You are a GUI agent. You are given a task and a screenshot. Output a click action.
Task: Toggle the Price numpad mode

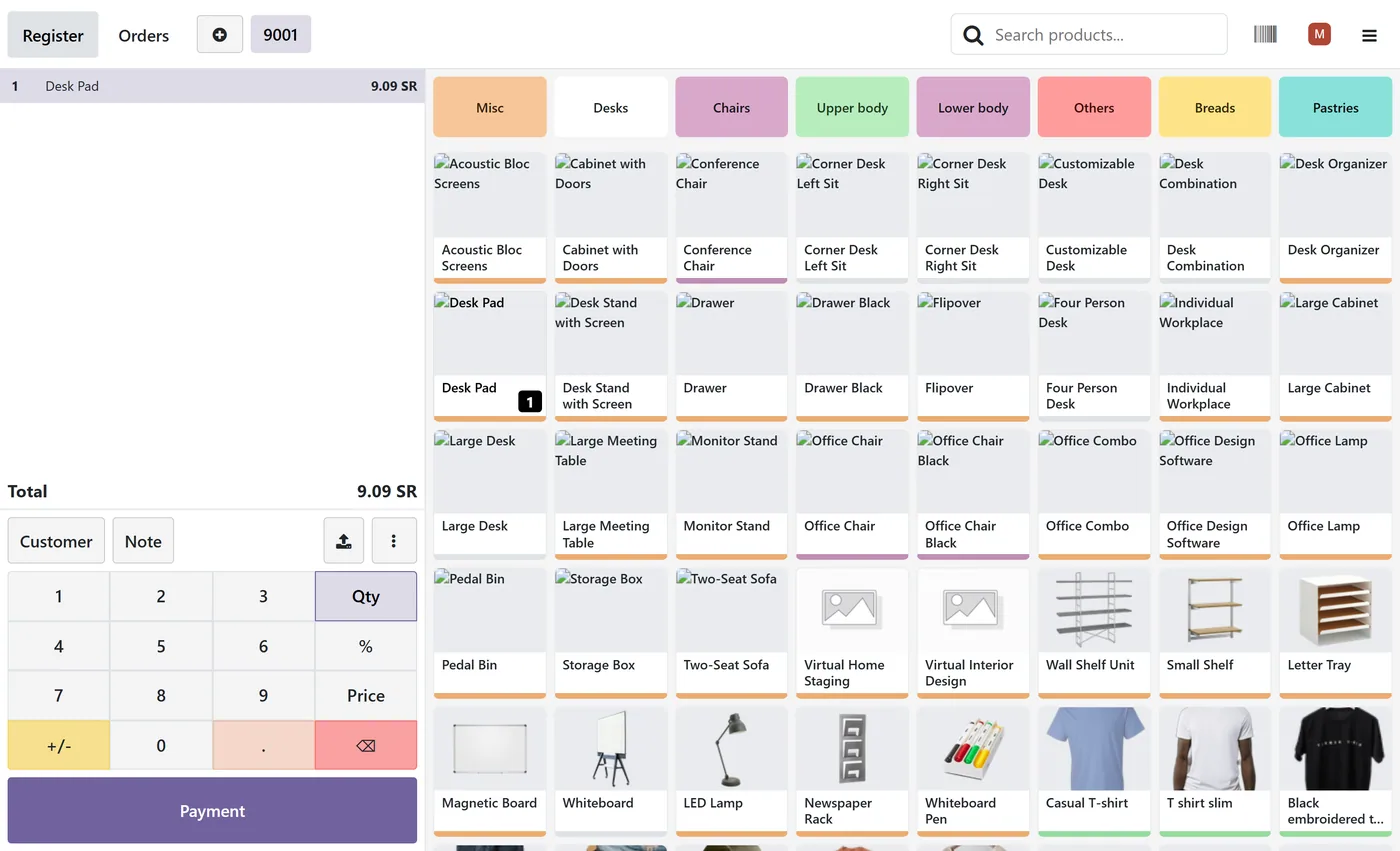[366, 696]
